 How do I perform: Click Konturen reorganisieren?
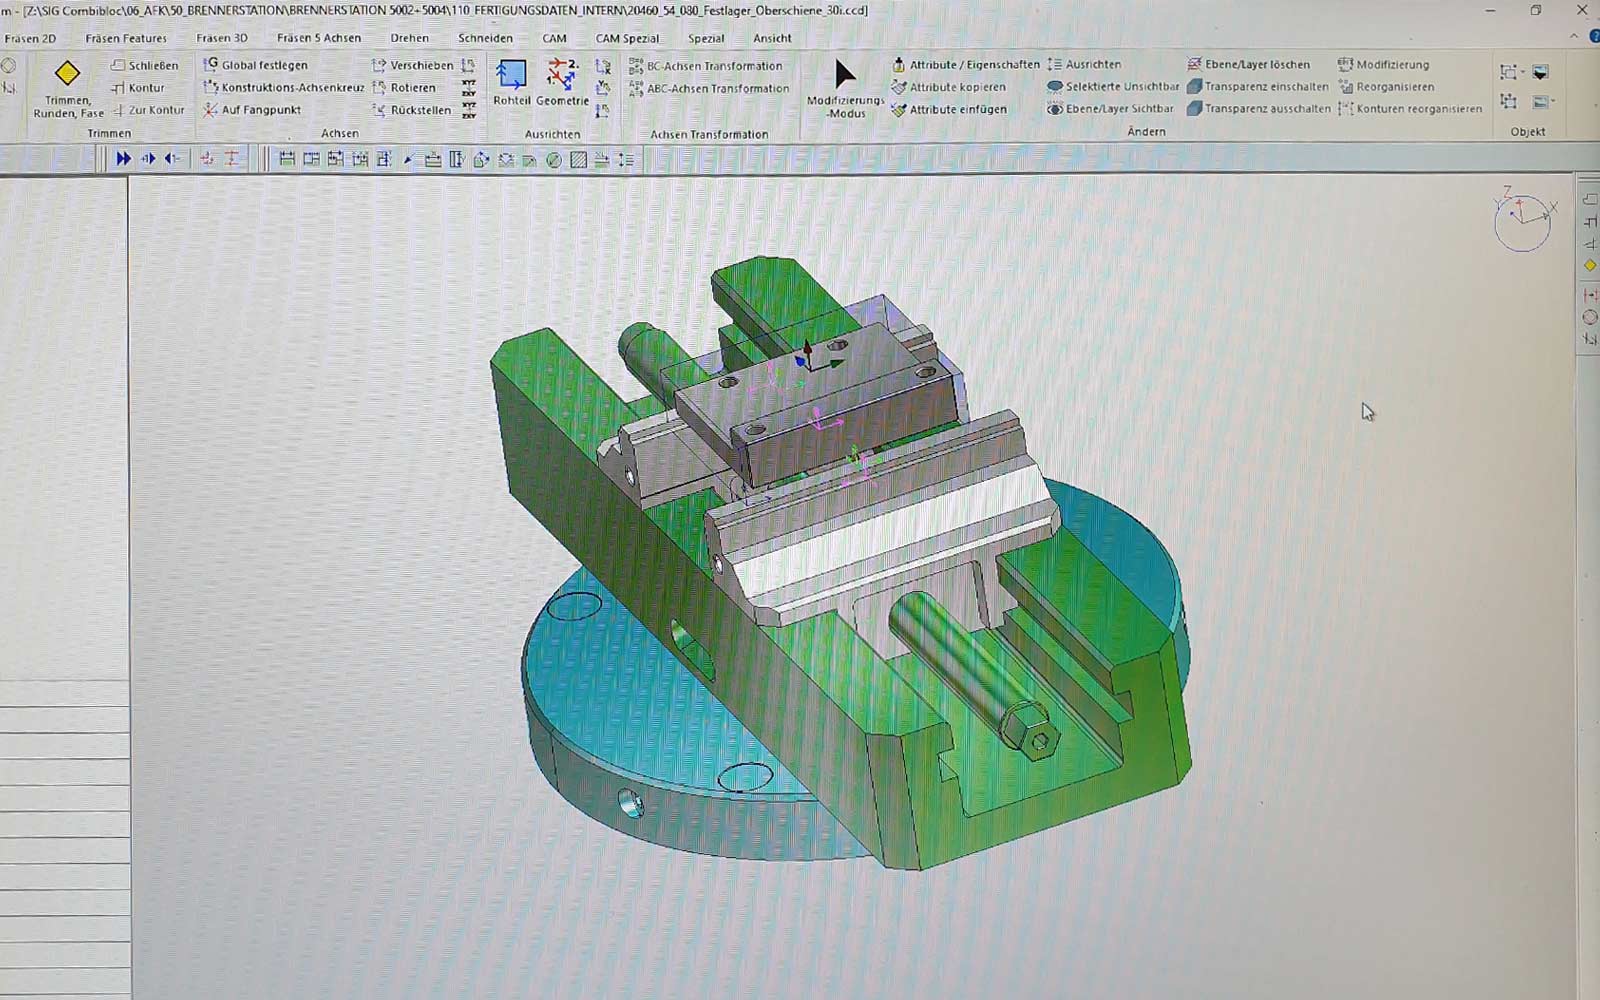pyautogui.click(x=1410, y=108)
